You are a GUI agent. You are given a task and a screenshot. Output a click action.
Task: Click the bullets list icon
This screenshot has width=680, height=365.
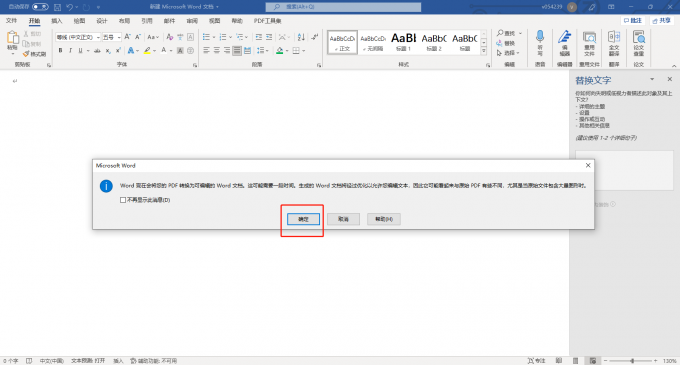(206, 37)
